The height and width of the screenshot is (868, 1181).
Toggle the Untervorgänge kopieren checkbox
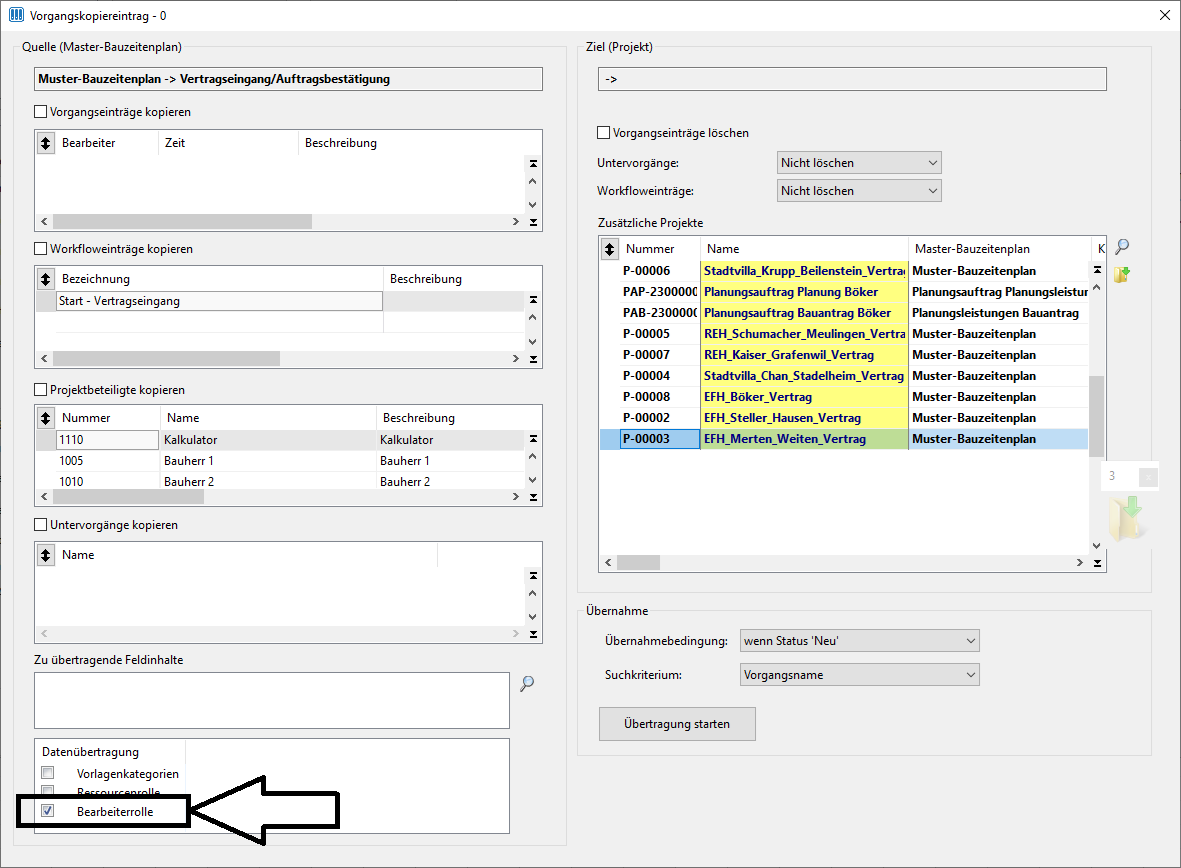pyautogui.click(x=41, y=524)
